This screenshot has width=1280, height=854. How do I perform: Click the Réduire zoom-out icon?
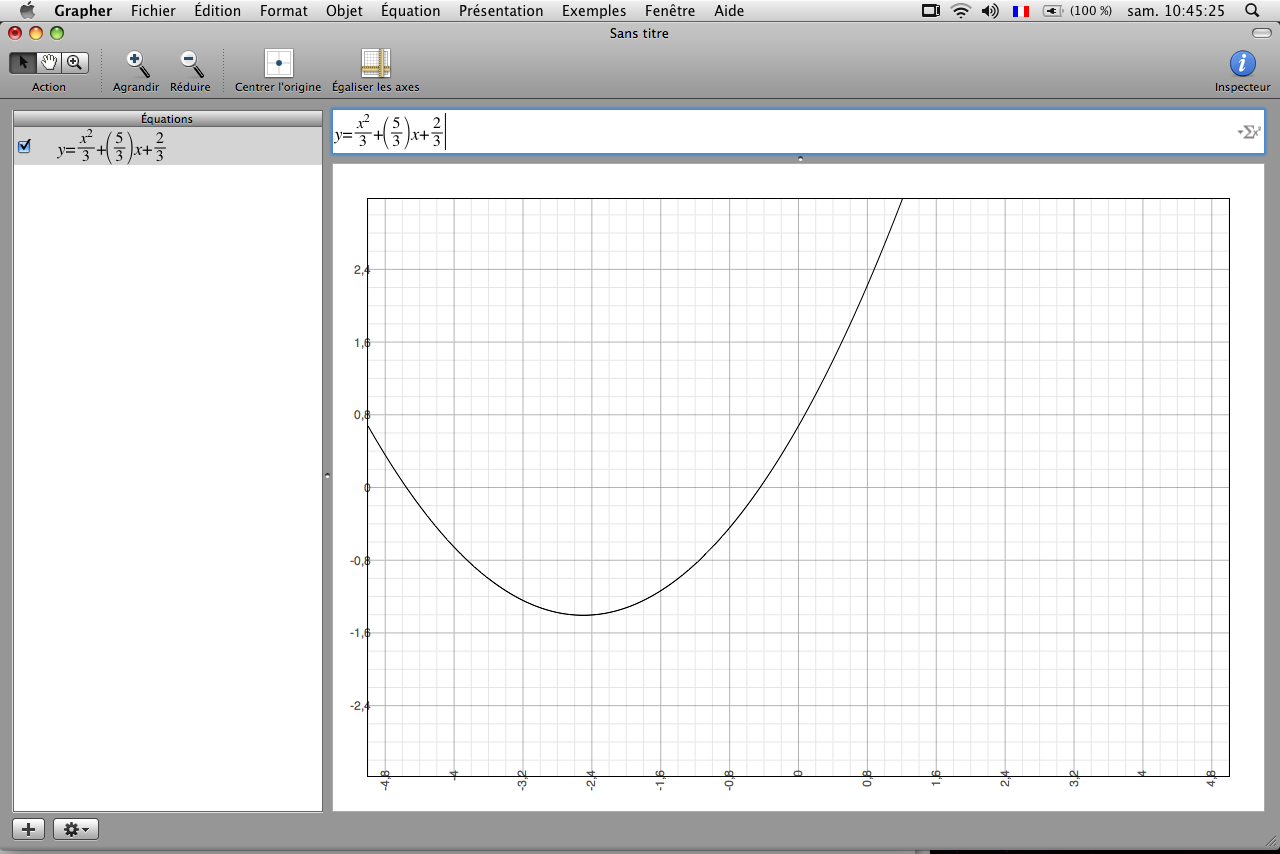point(190,64)
